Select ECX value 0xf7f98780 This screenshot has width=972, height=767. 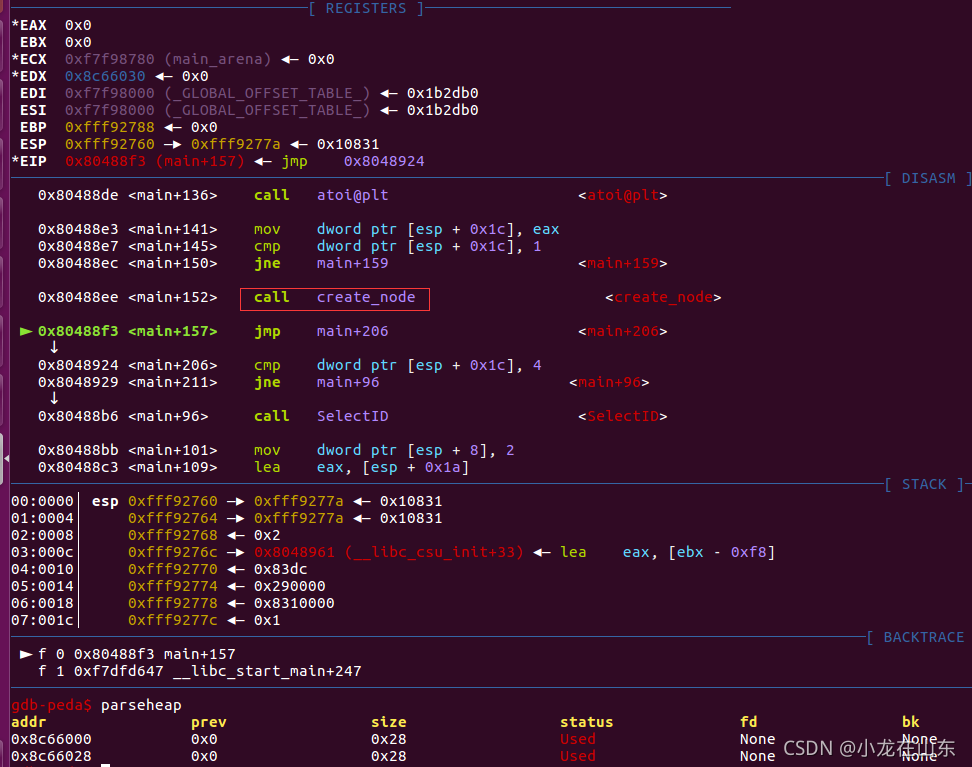[110, 60]
